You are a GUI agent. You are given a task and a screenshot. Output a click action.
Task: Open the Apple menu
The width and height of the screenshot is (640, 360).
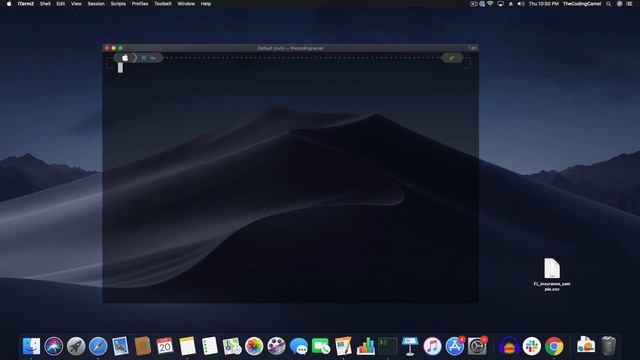[x=9, y=4]
